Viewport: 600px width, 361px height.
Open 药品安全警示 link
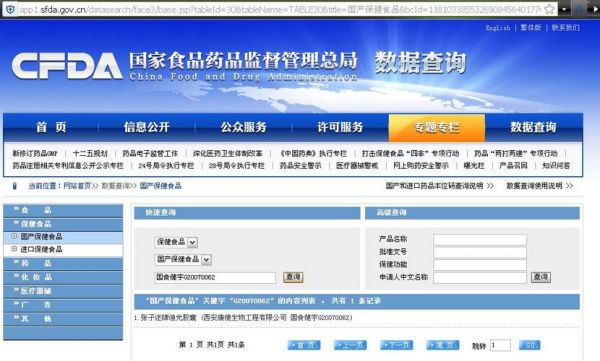pos(300,166)
